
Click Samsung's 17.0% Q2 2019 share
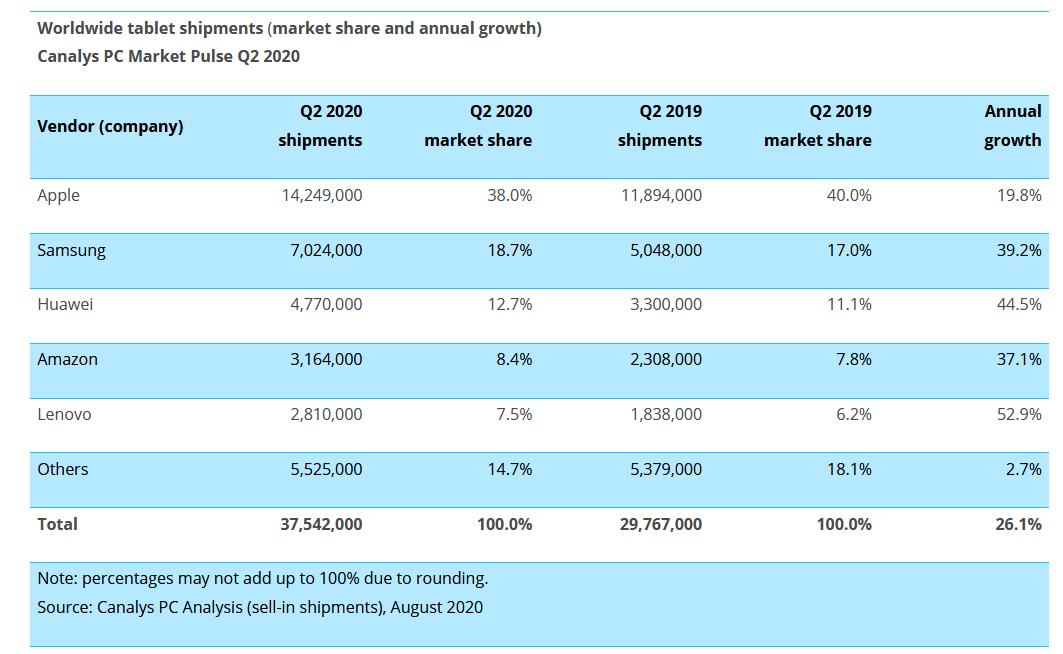849,251
